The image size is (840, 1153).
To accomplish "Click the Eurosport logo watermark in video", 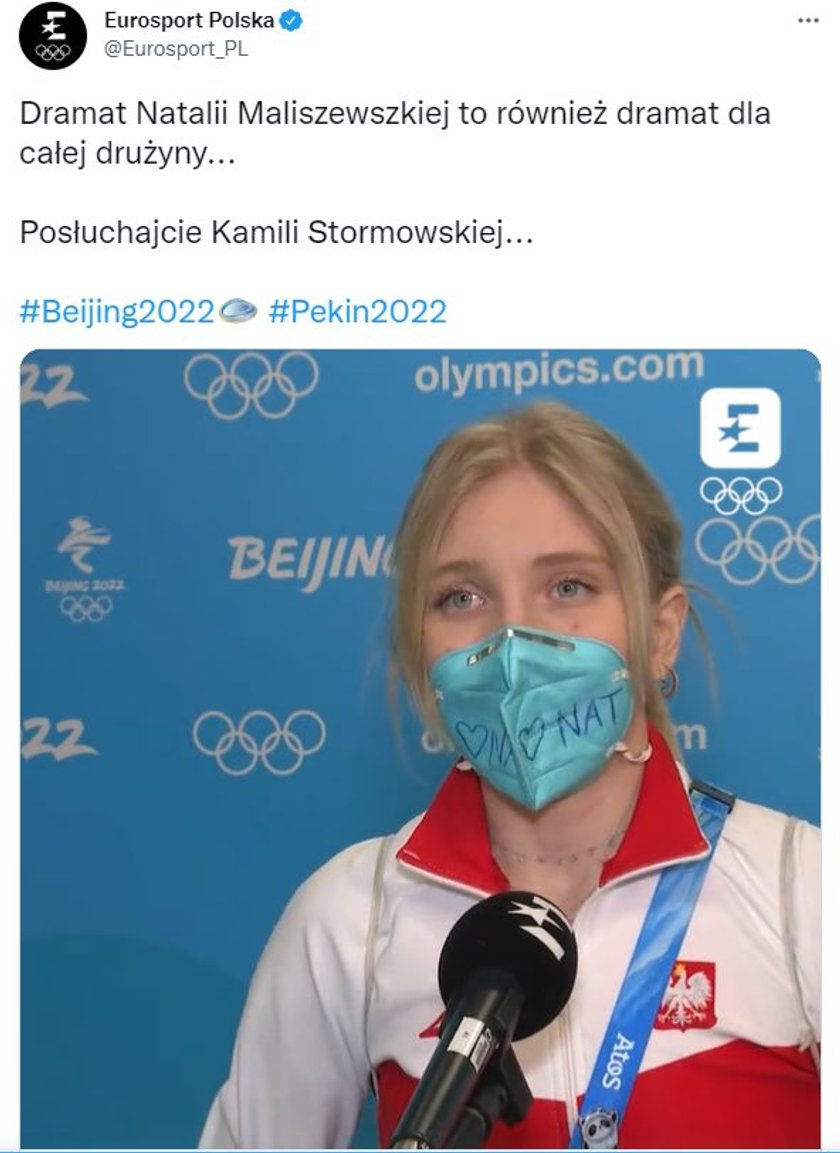I will 740,428.
